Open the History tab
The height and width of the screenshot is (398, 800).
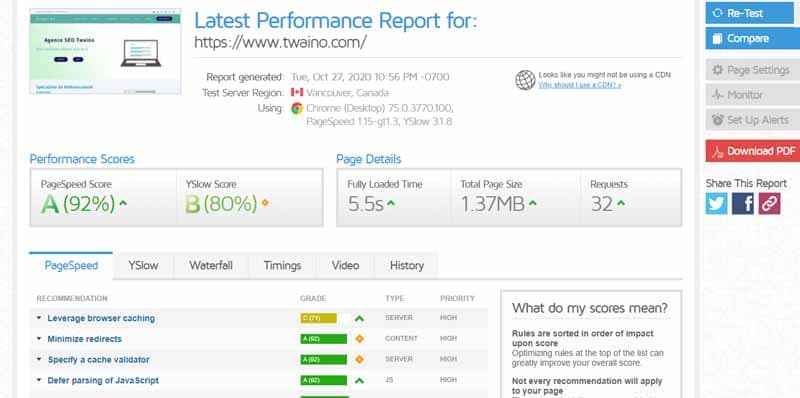point(407,265)
